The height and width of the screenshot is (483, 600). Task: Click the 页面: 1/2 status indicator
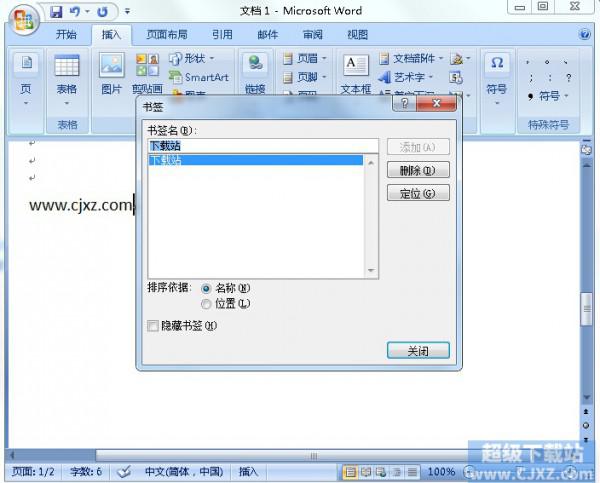33,472
